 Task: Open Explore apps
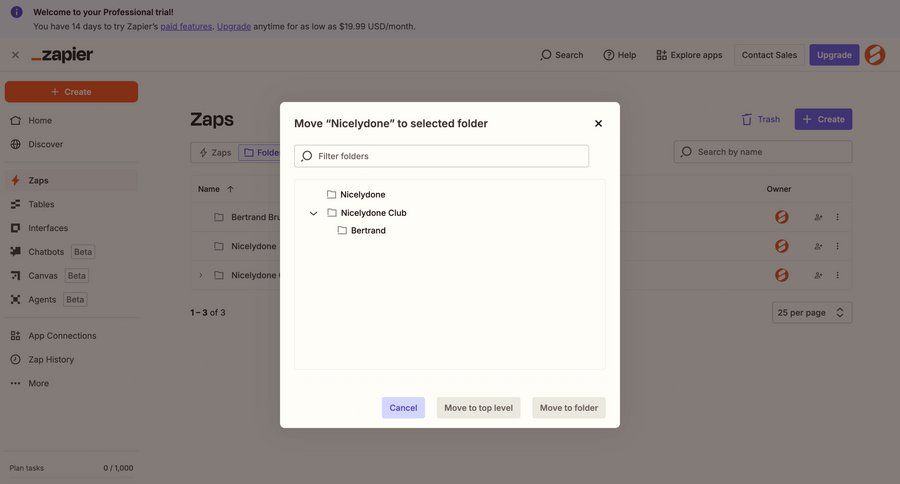(x=689, y=55)
